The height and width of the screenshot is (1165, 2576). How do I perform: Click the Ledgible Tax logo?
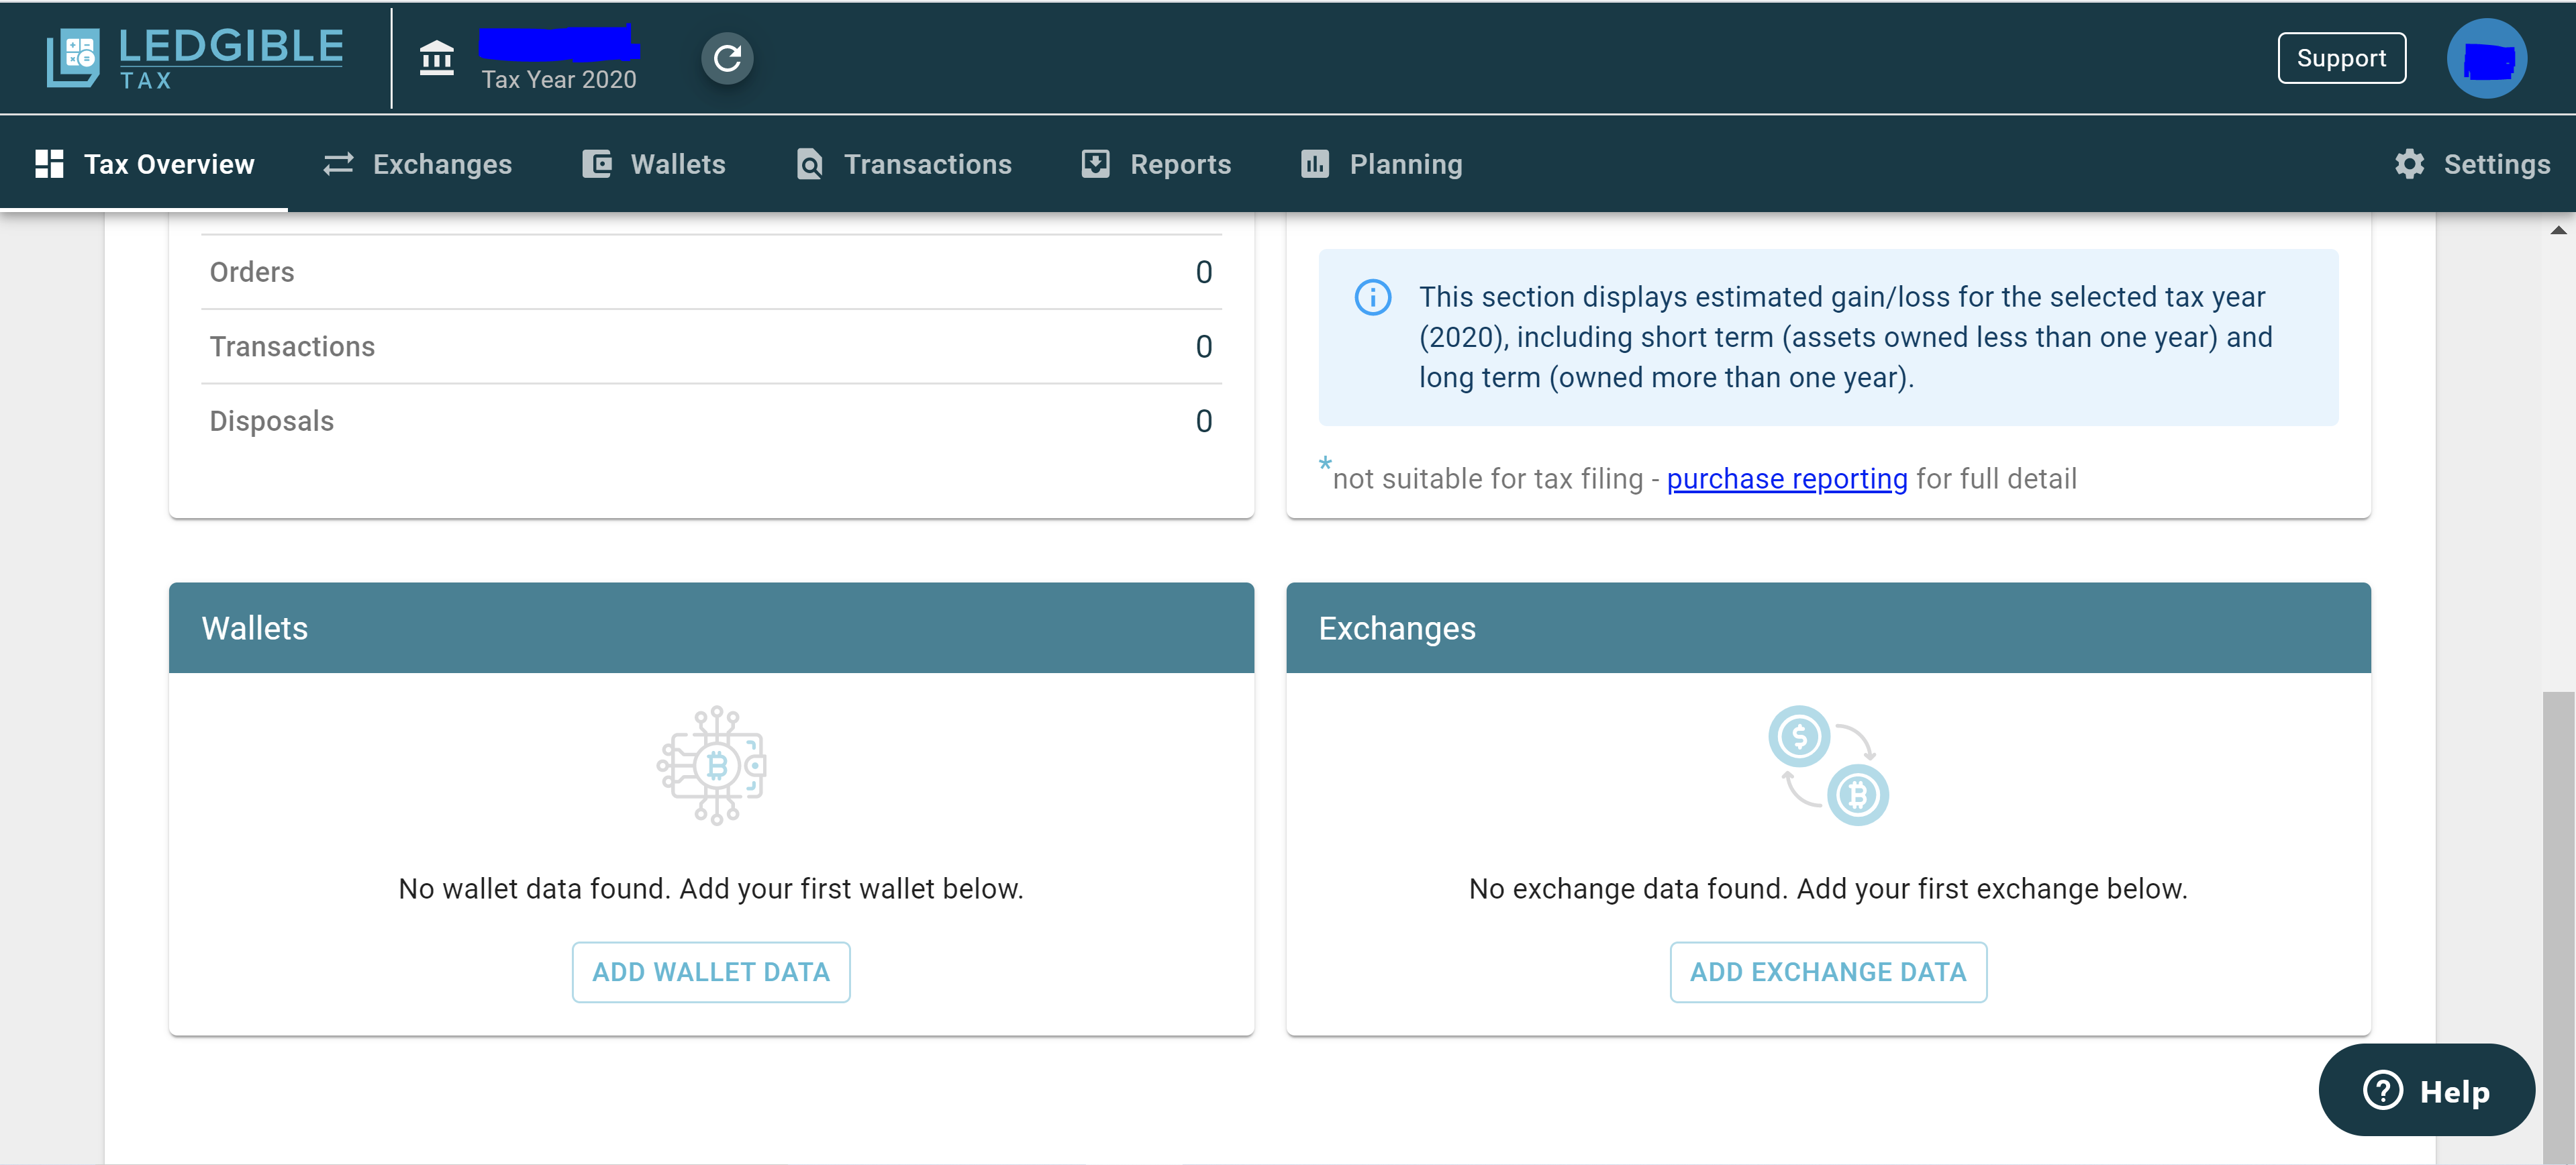194,58
